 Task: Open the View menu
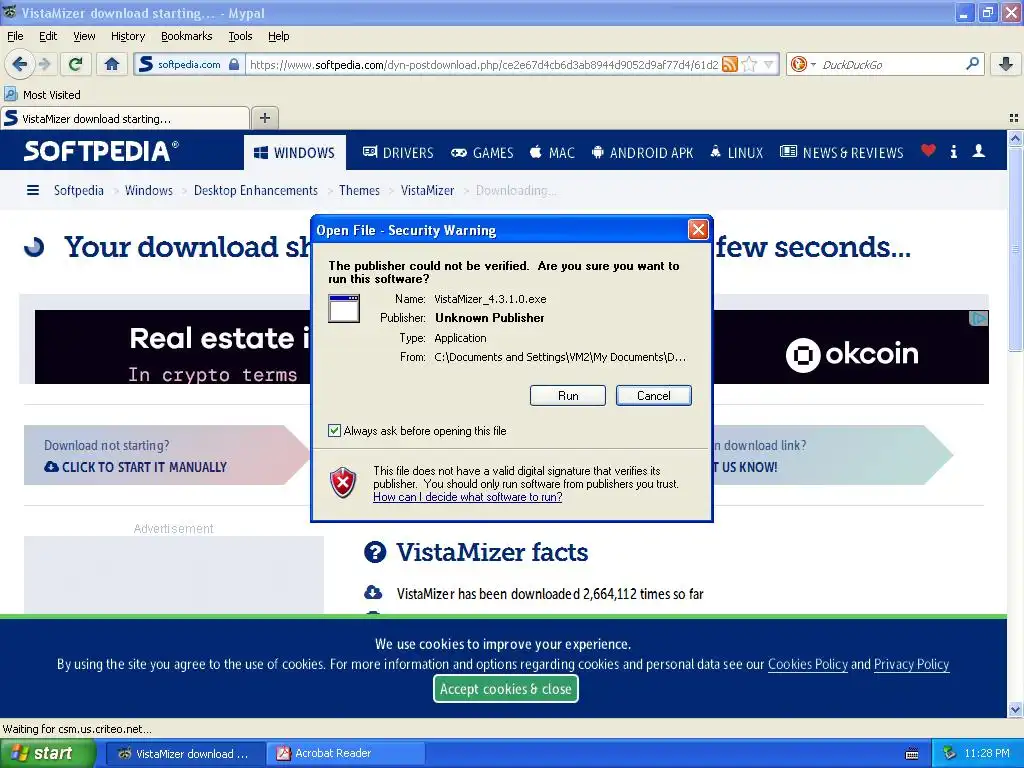point(84,36)
